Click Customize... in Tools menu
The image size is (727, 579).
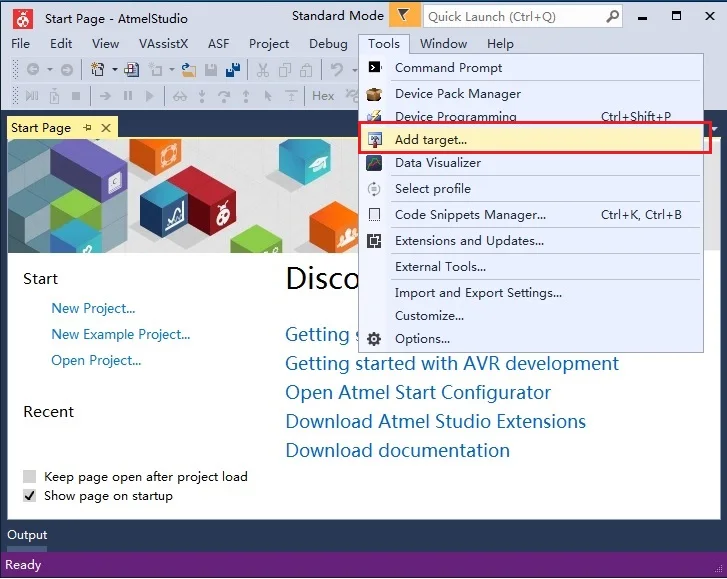click(x=532, y=316)
